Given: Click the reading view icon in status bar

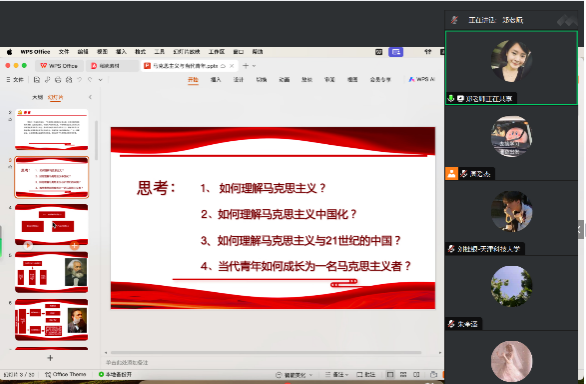Looking at the screenshot, I should pos(416,374).
